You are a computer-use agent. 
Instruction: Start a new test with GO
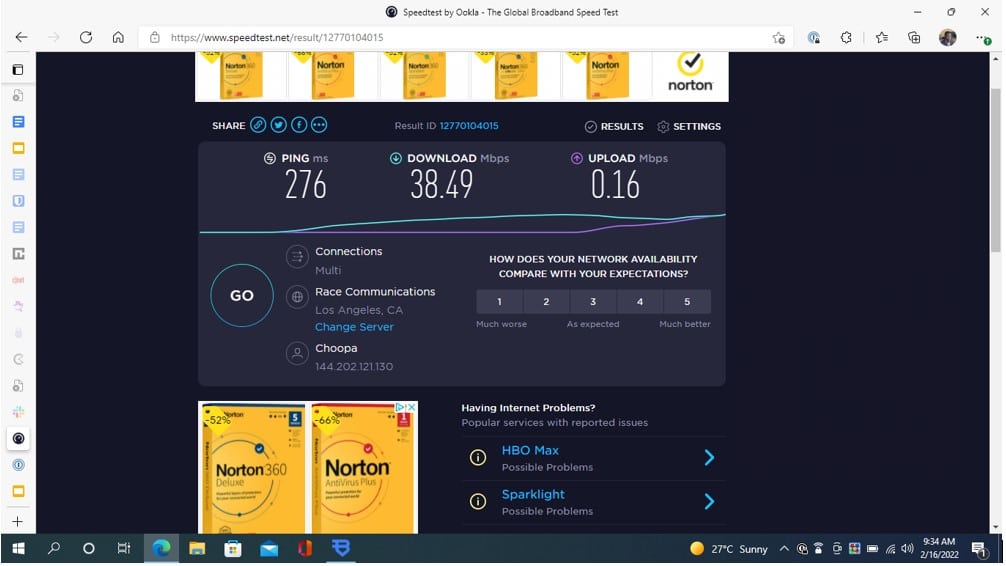tap(242, 296)
